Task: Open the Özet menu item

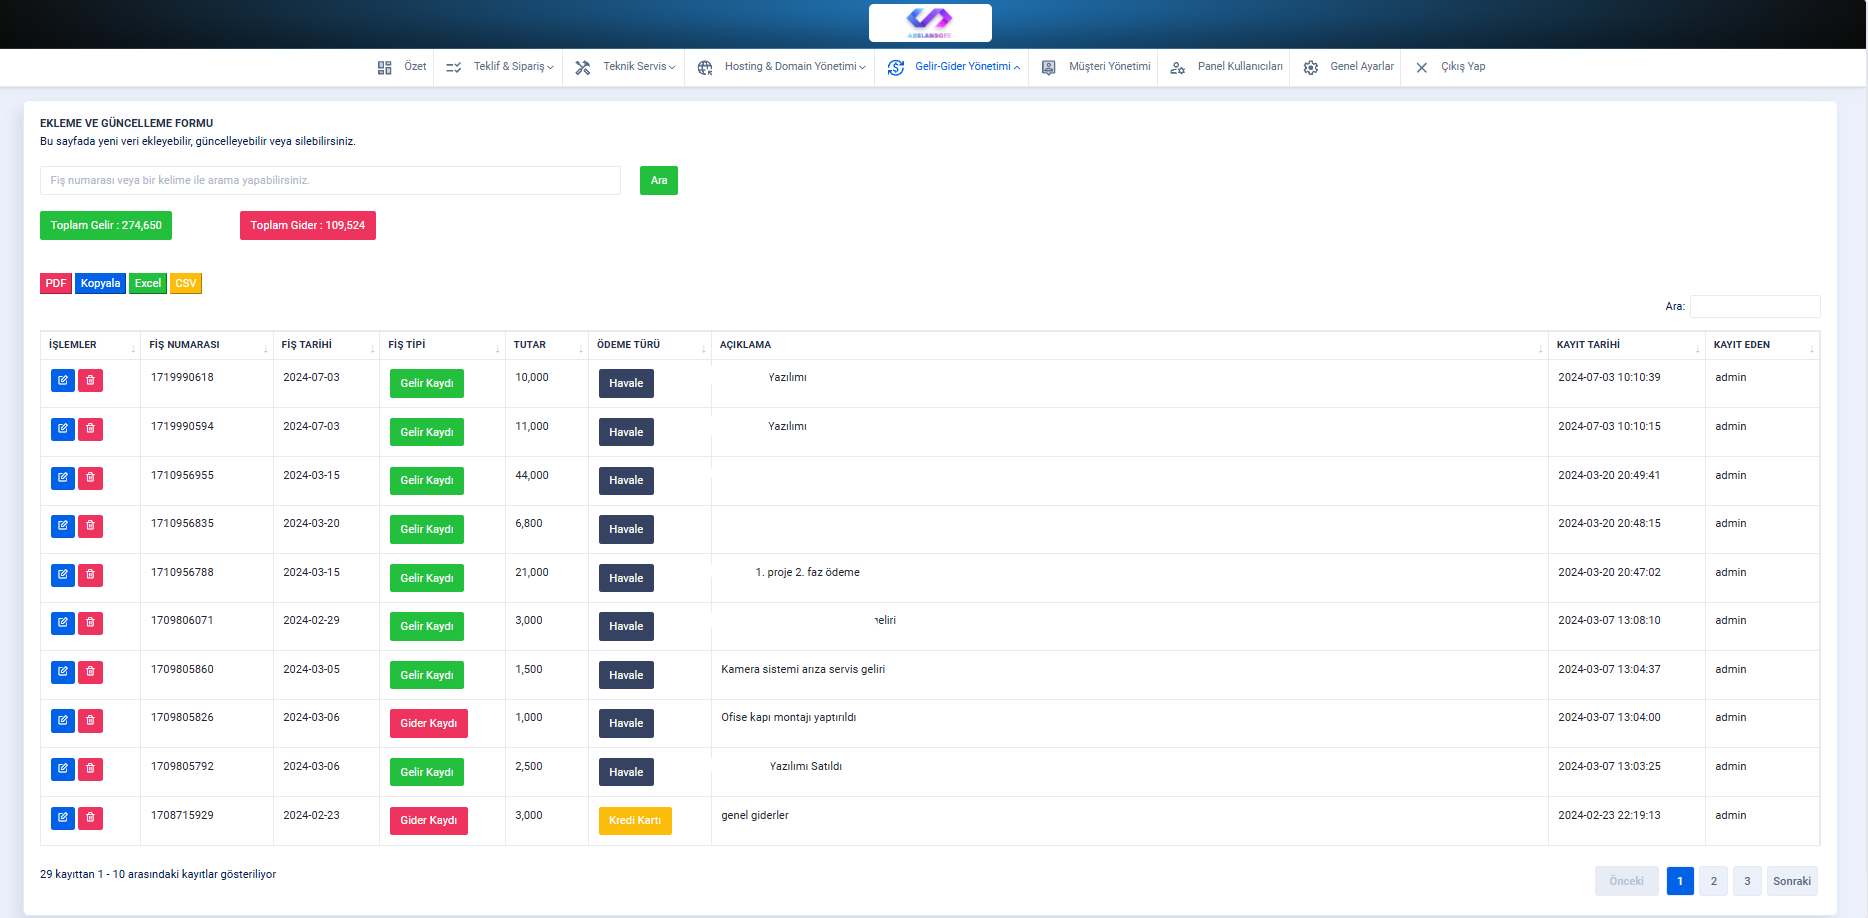Action: coord(415,67)
